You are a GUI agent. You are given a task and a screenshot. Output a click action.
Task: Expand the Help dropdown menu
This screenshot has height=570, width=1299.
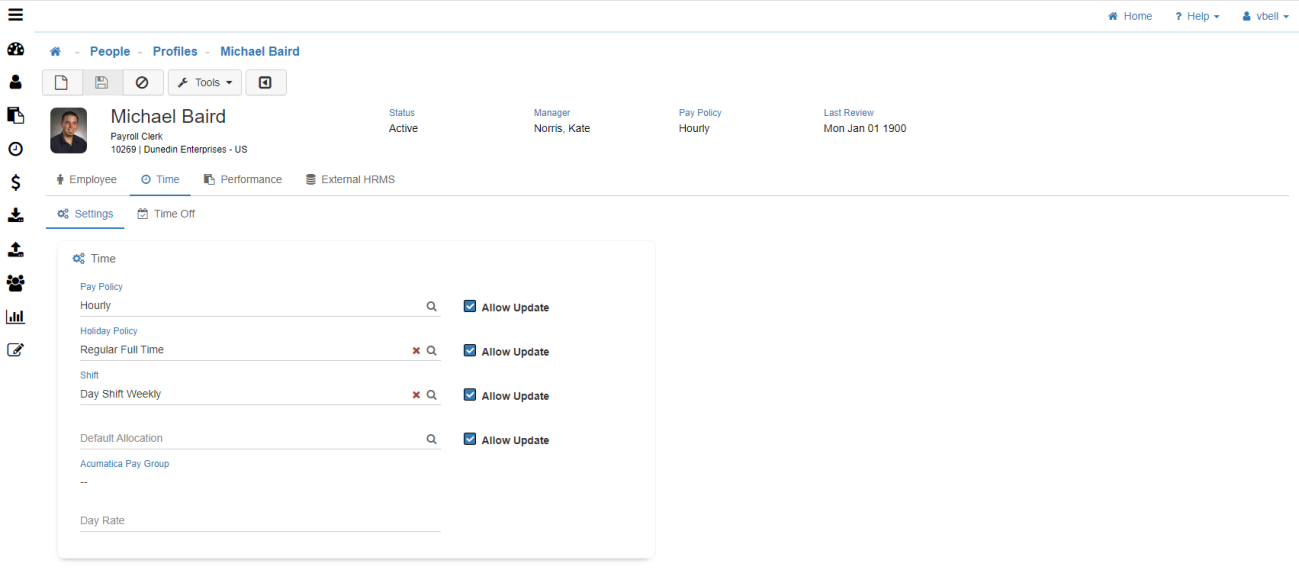1197,16
